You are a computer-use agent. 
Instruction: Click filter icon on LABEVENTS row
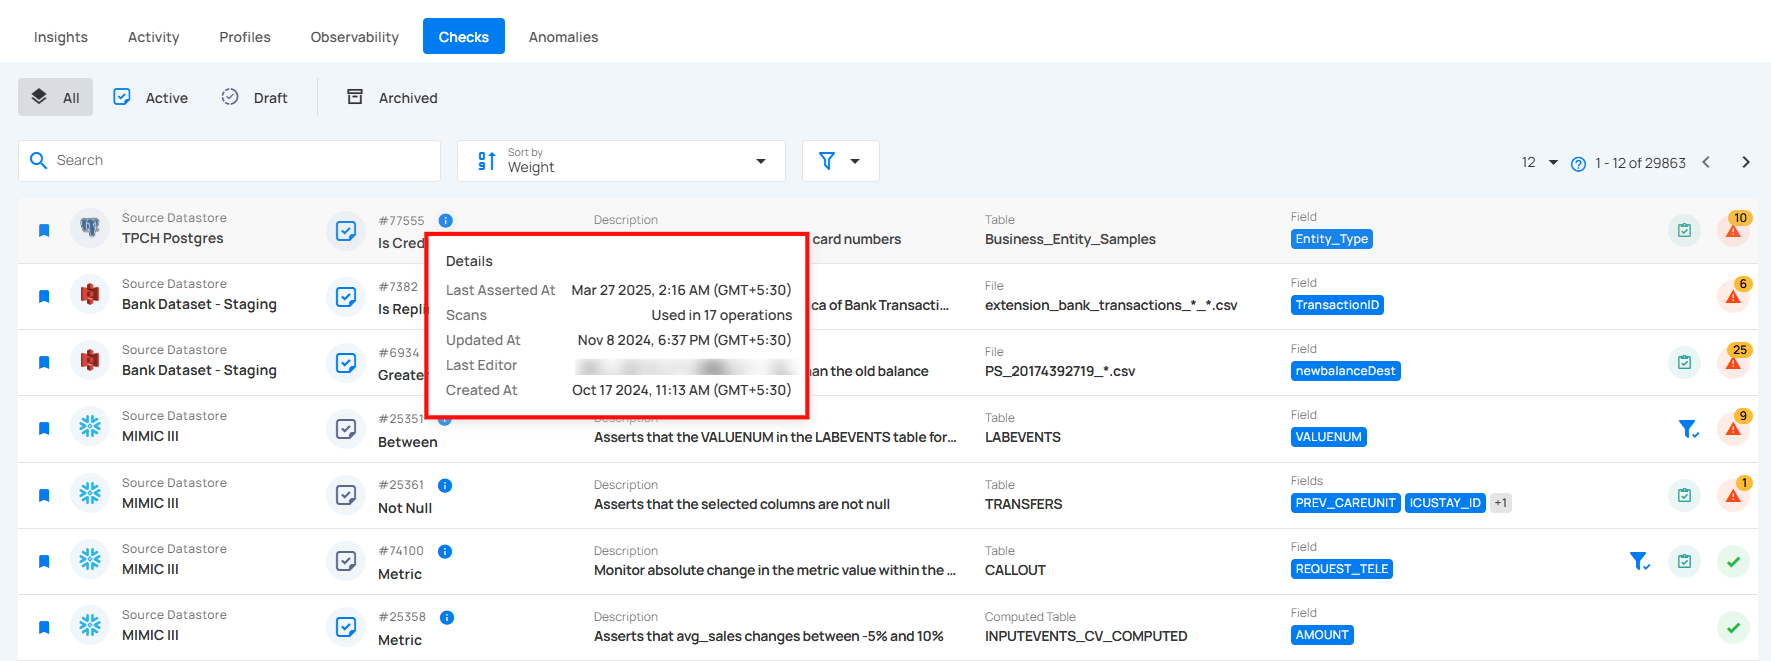[x=1688, y=428]
